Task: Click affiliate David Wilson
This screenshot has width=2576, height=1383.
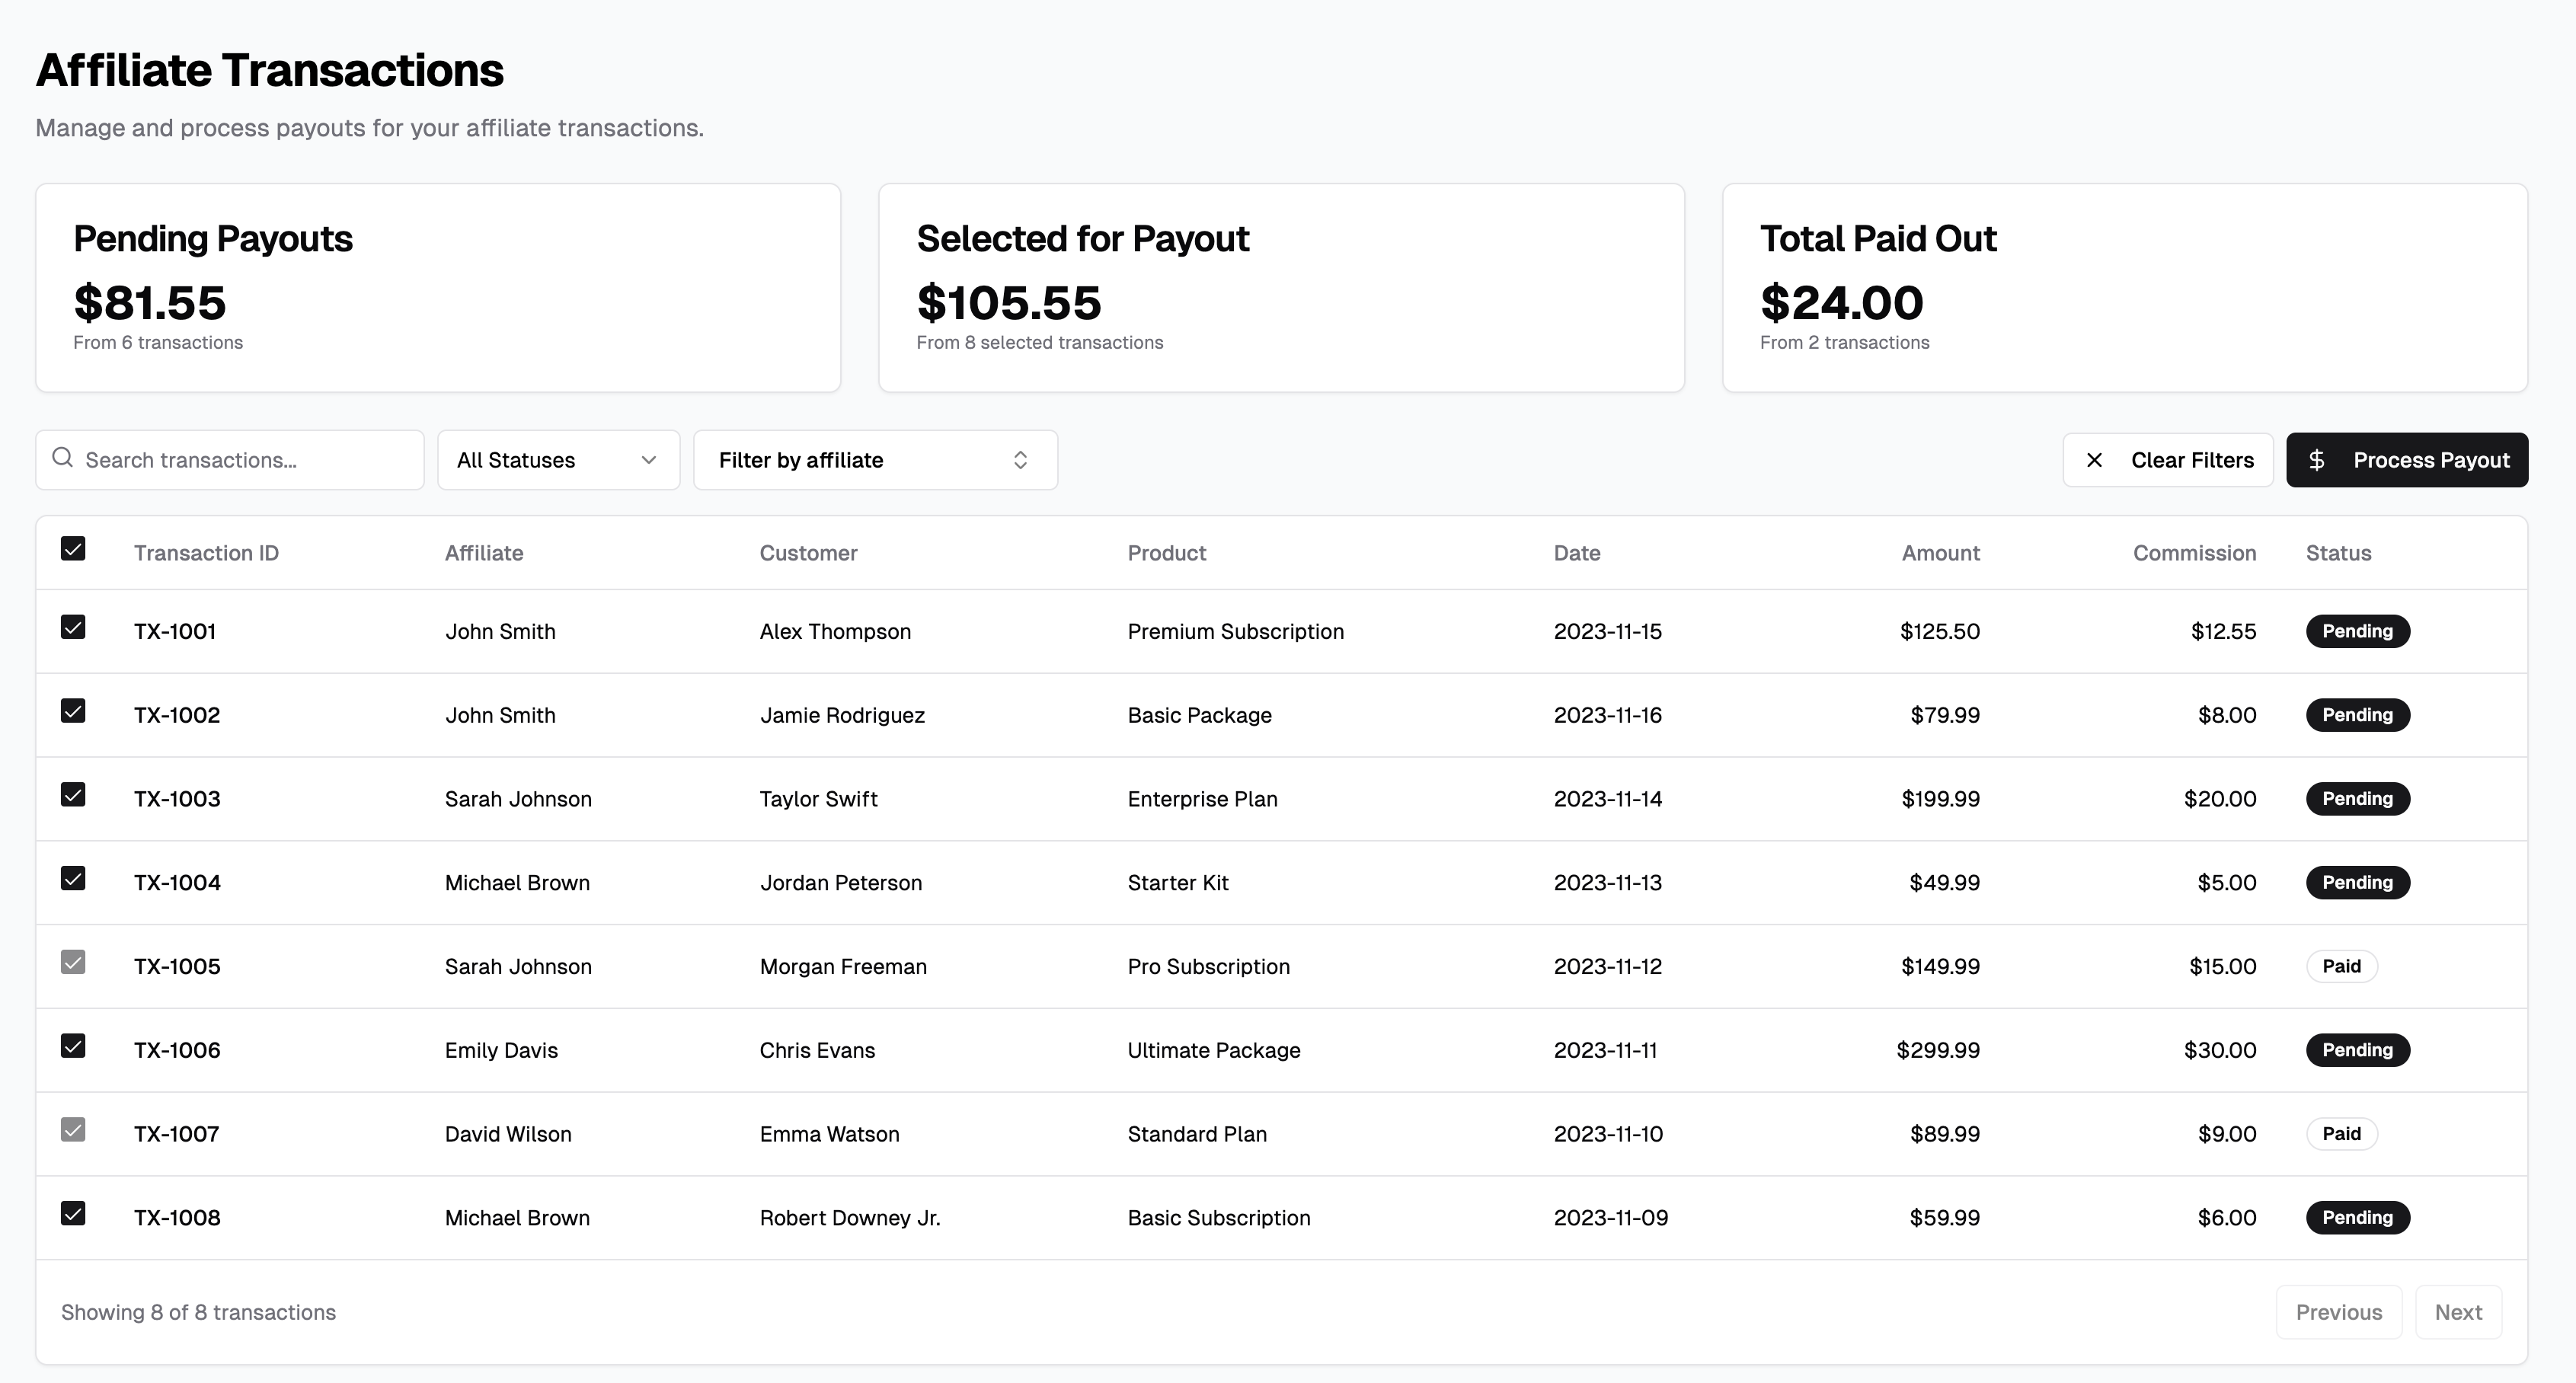Action: 508,1134
